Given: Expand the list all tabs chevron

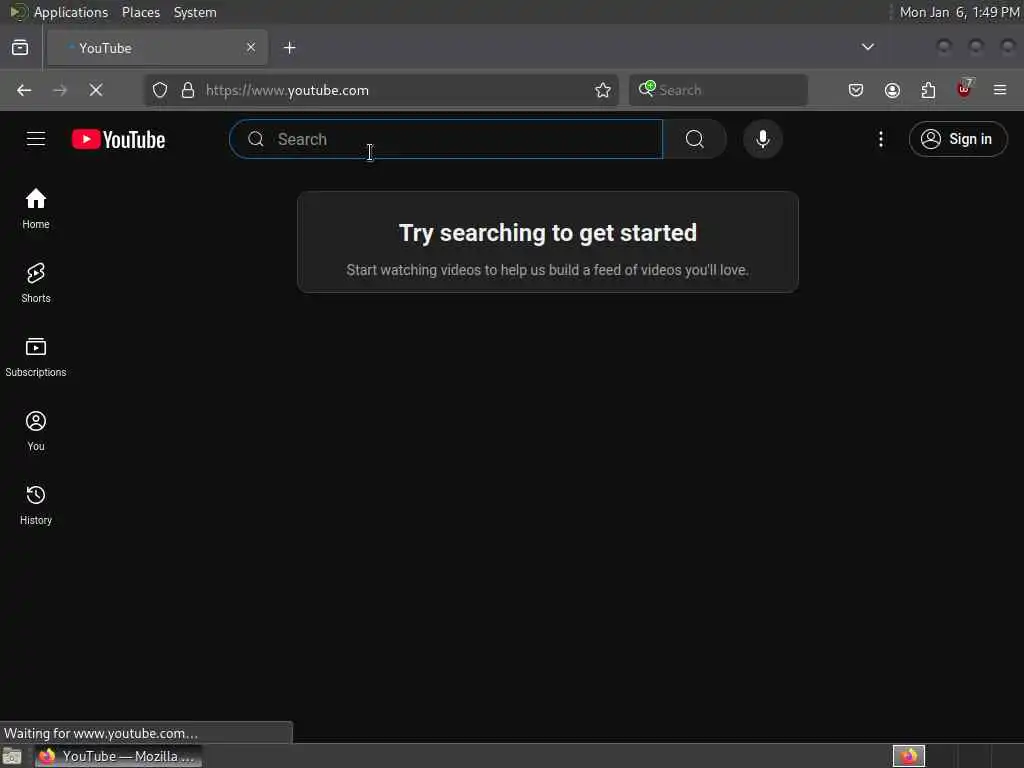Looking at the screenshot, I should pos(867,47).
